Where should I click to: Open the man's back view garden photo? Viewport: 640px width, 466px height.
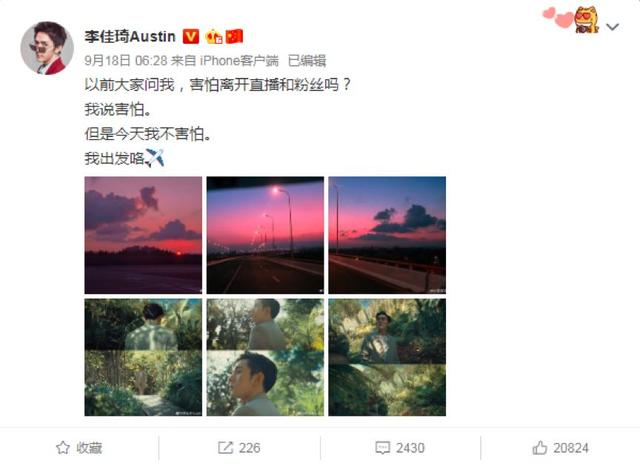pos(143,357)
